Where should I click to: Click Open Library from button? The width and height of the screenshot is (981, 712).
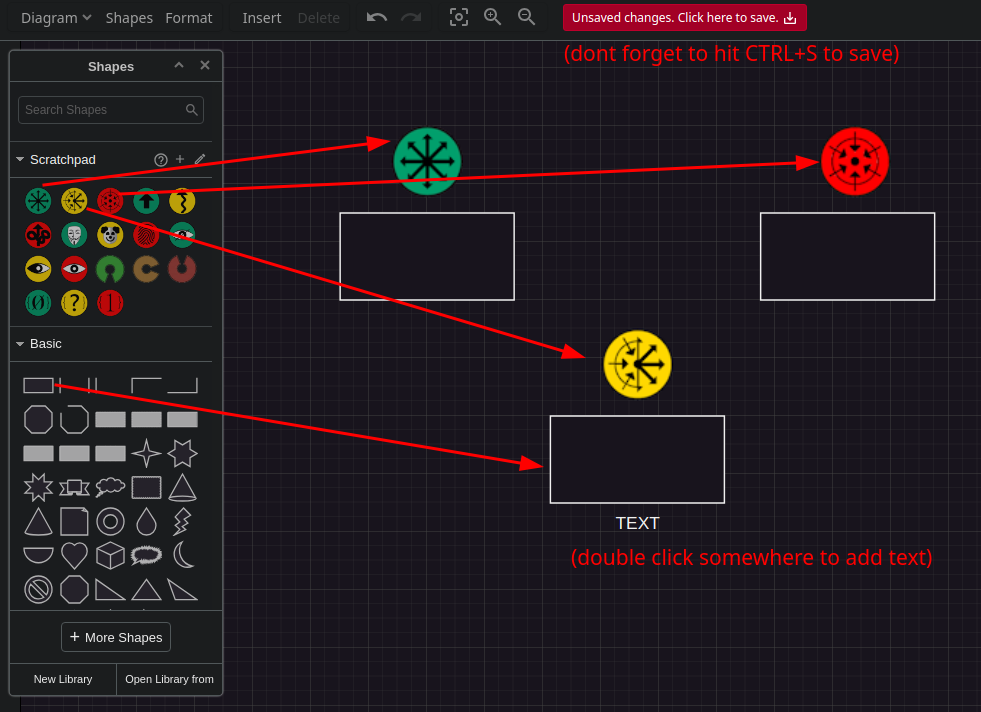coord(170,679)
